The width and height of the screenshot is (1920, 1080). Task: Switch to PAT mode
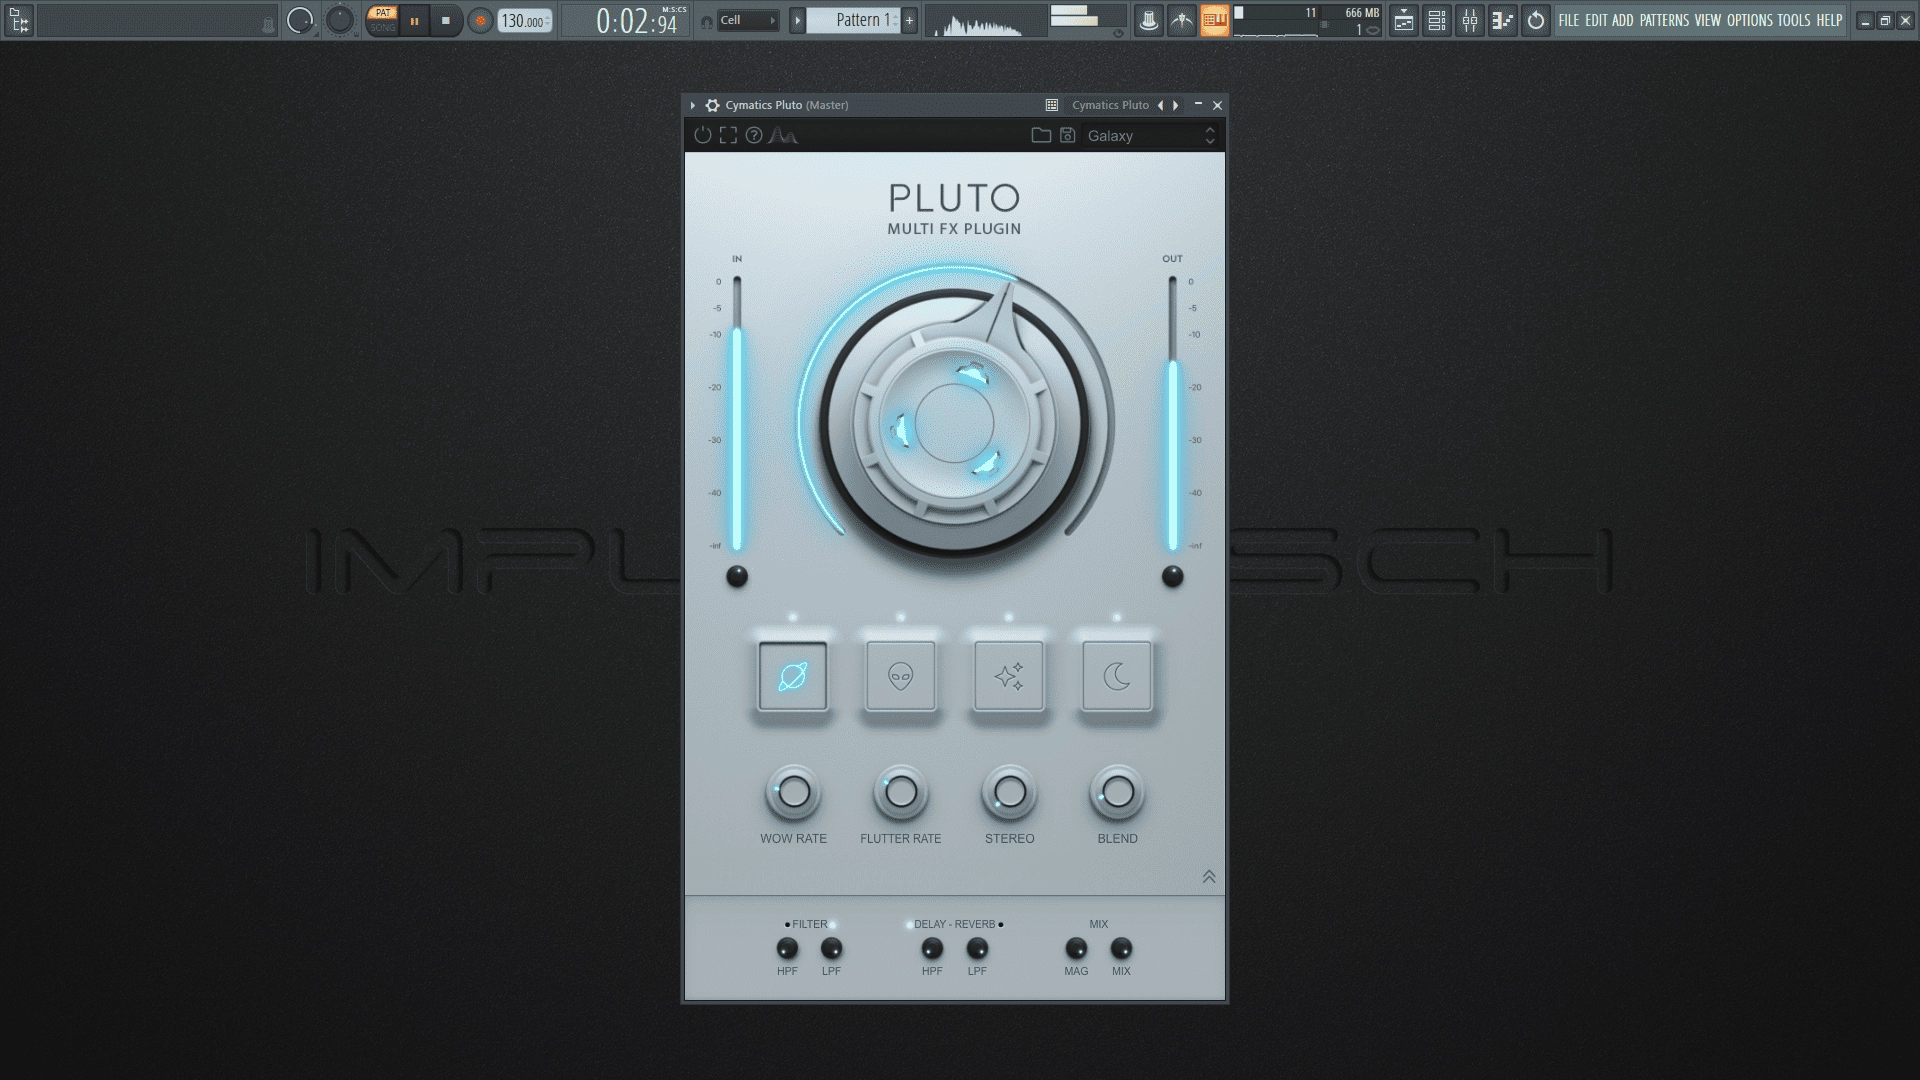point(382,13)
